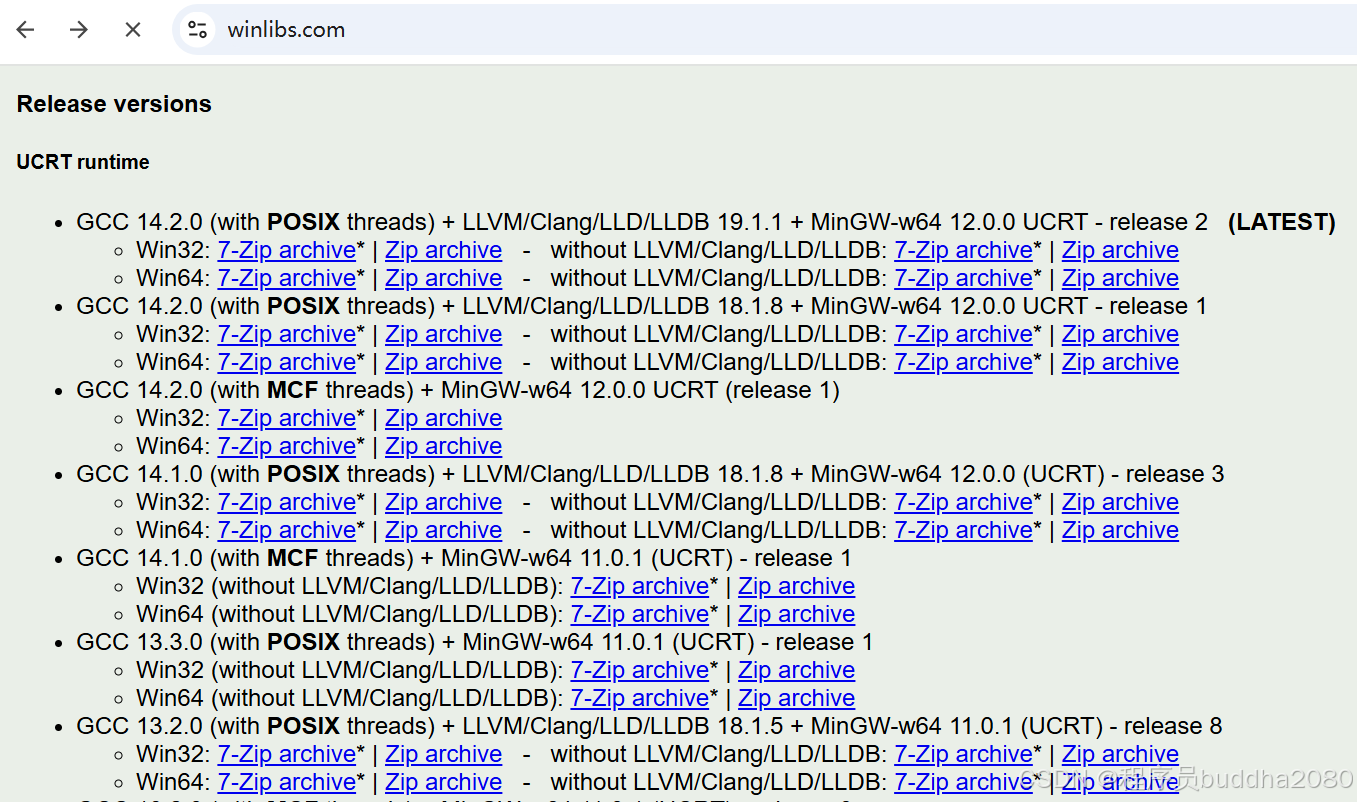Download Win64 Zip archive for GCC 14.2.0 MCF
The image size is (1357, 802).
click(x=444, y=446)
